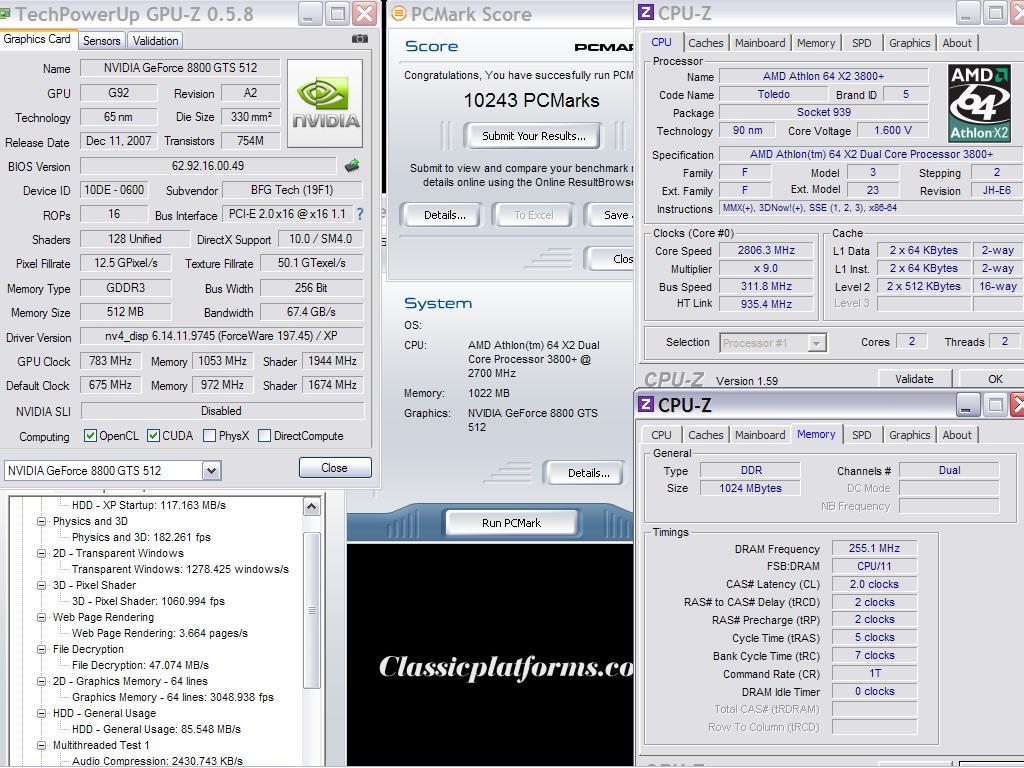Click the GPU-Z screenshot camera icon

[359, 39]
